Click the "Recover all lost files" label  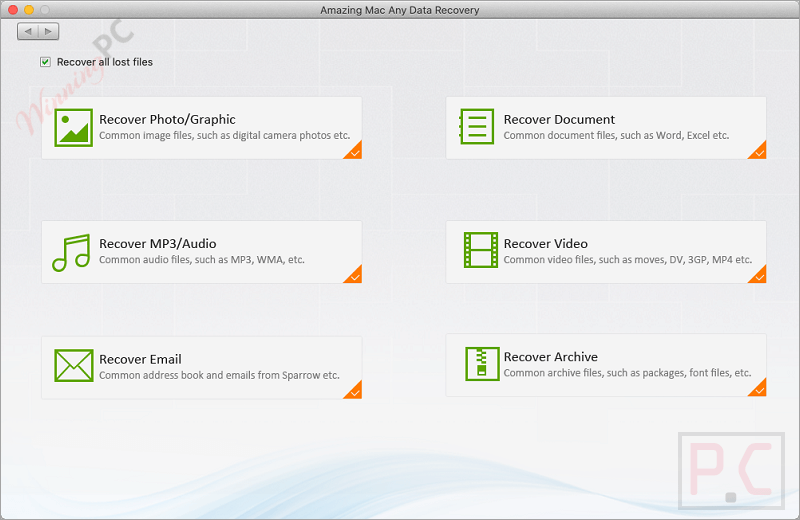105,62
